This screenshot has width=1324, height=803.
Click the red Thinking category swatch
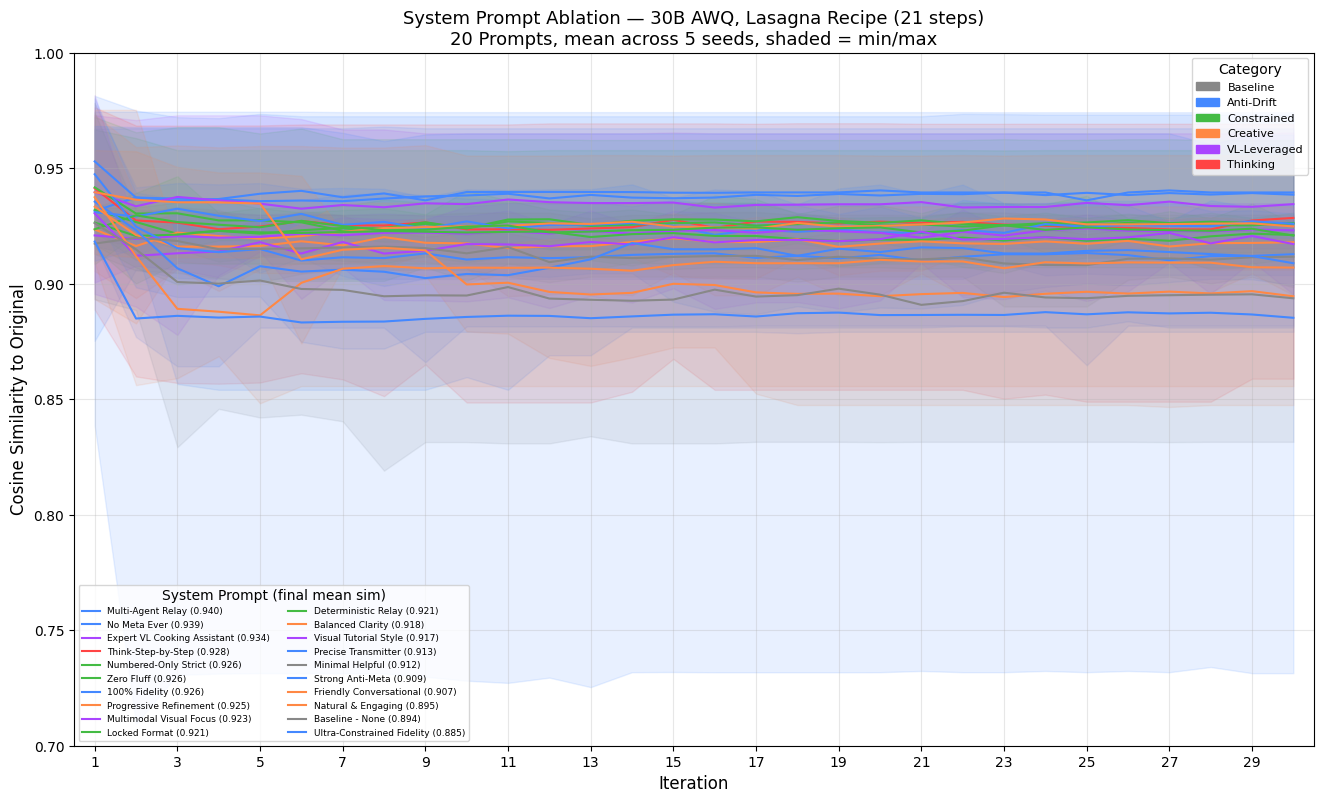point(1208,165)
